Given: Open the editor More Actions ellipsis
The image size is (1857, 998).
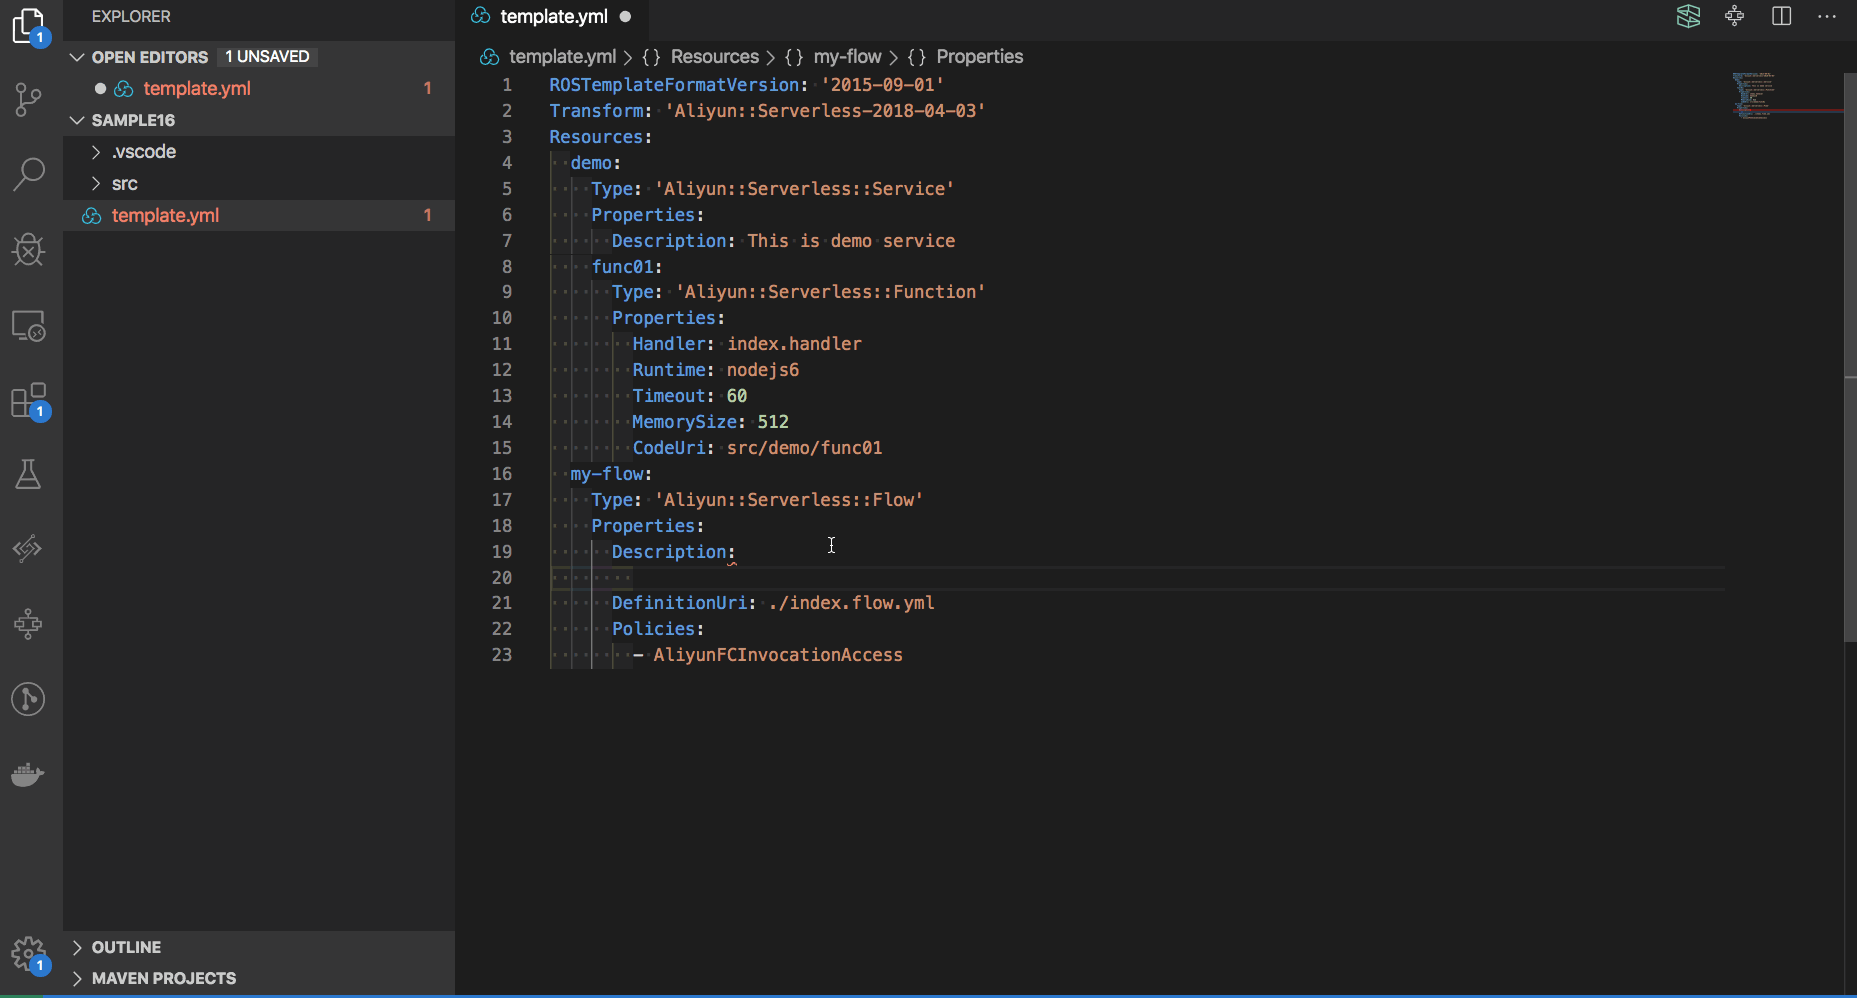Looking at the screenshot, I should pyautogui.click(x=1827, y=16).
